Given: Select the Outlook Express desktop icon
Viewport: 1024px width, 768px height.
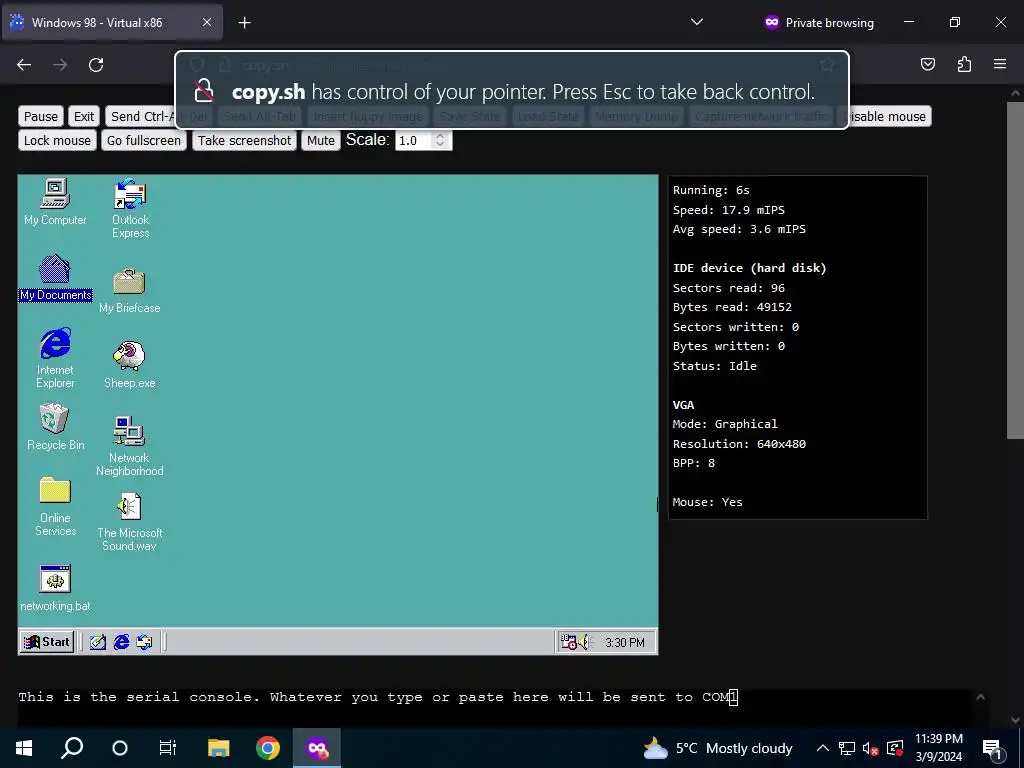Looking at the screenshot, I should (x=130, y=208).
